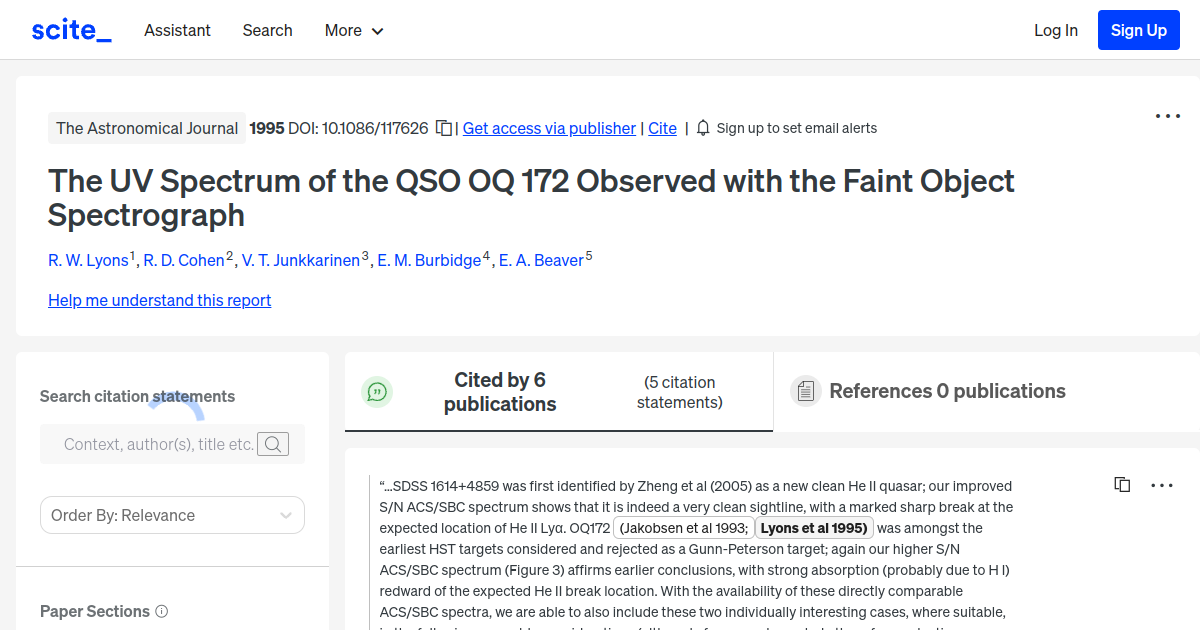Open Get access via publisher link
1200x630 pixels.
point(549,128)
